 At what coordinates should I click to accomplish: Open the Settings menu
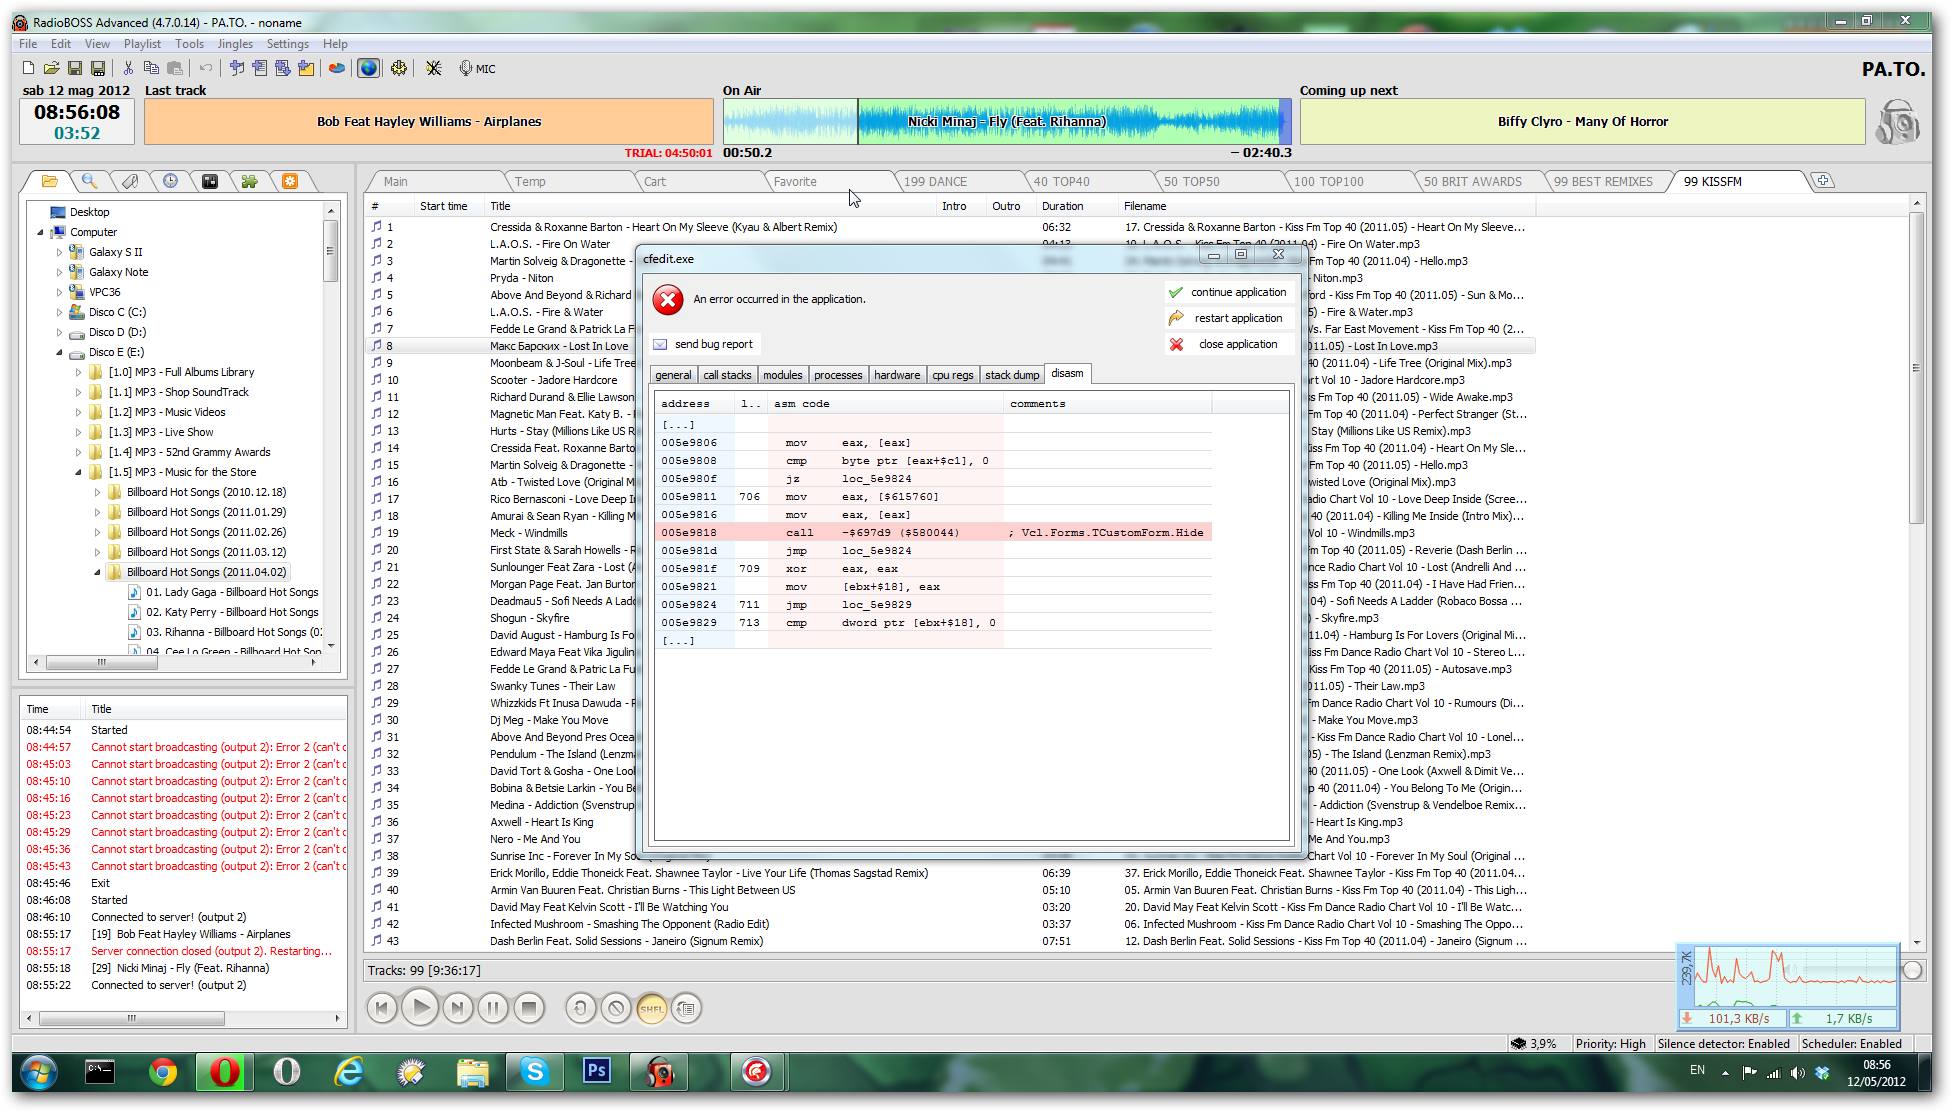point(287,44)
